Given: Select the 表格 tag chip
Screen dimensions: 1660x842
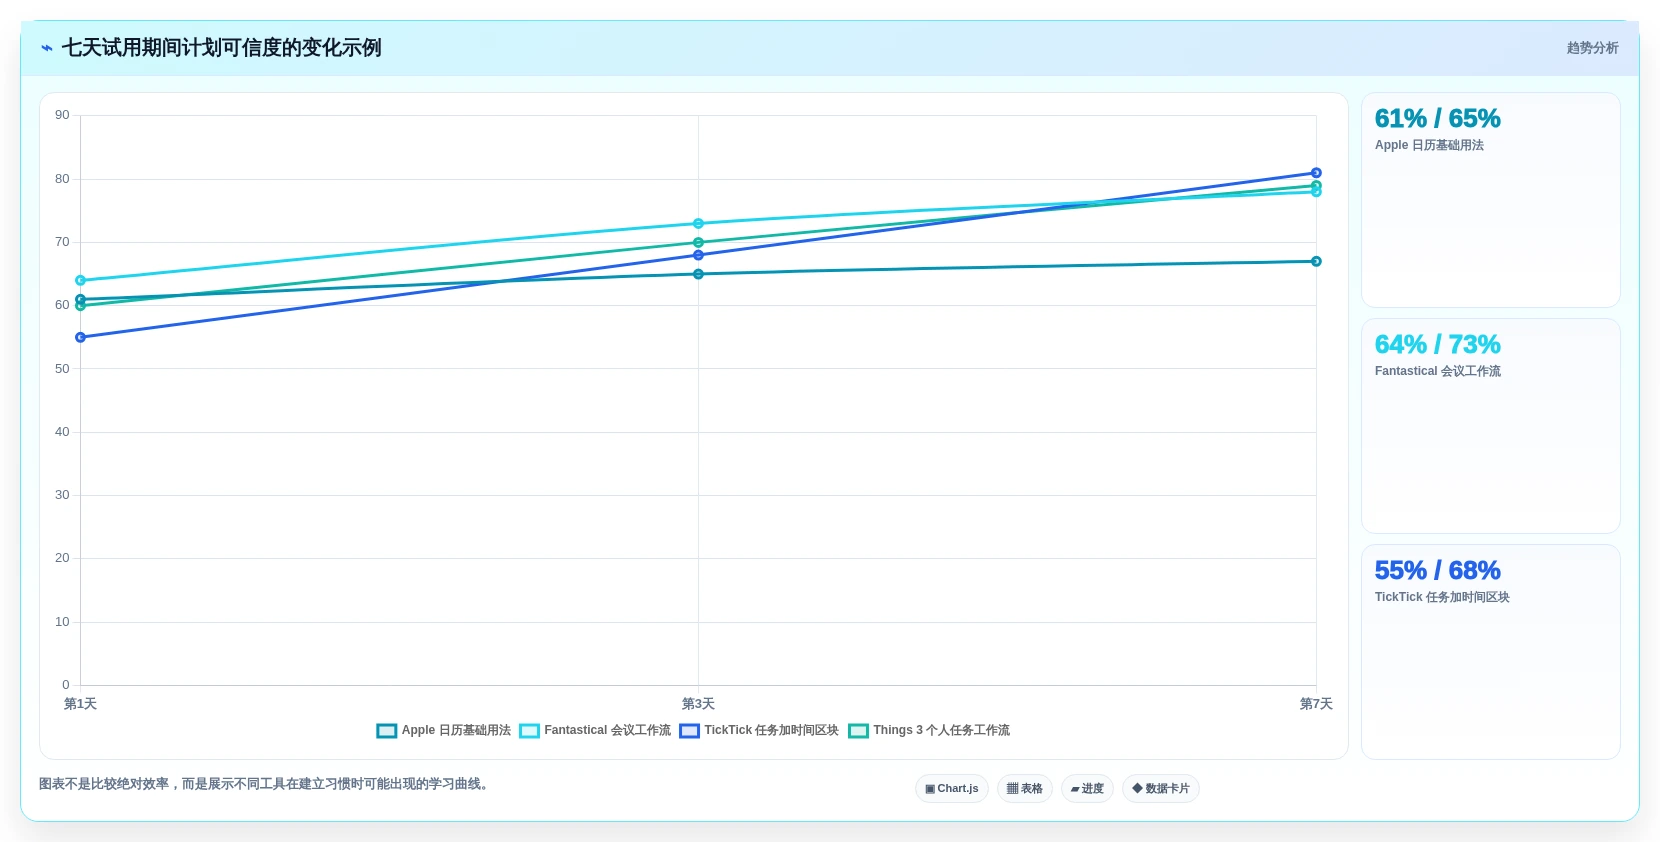Looking at the screenshot, I should tap(1025, 789).
